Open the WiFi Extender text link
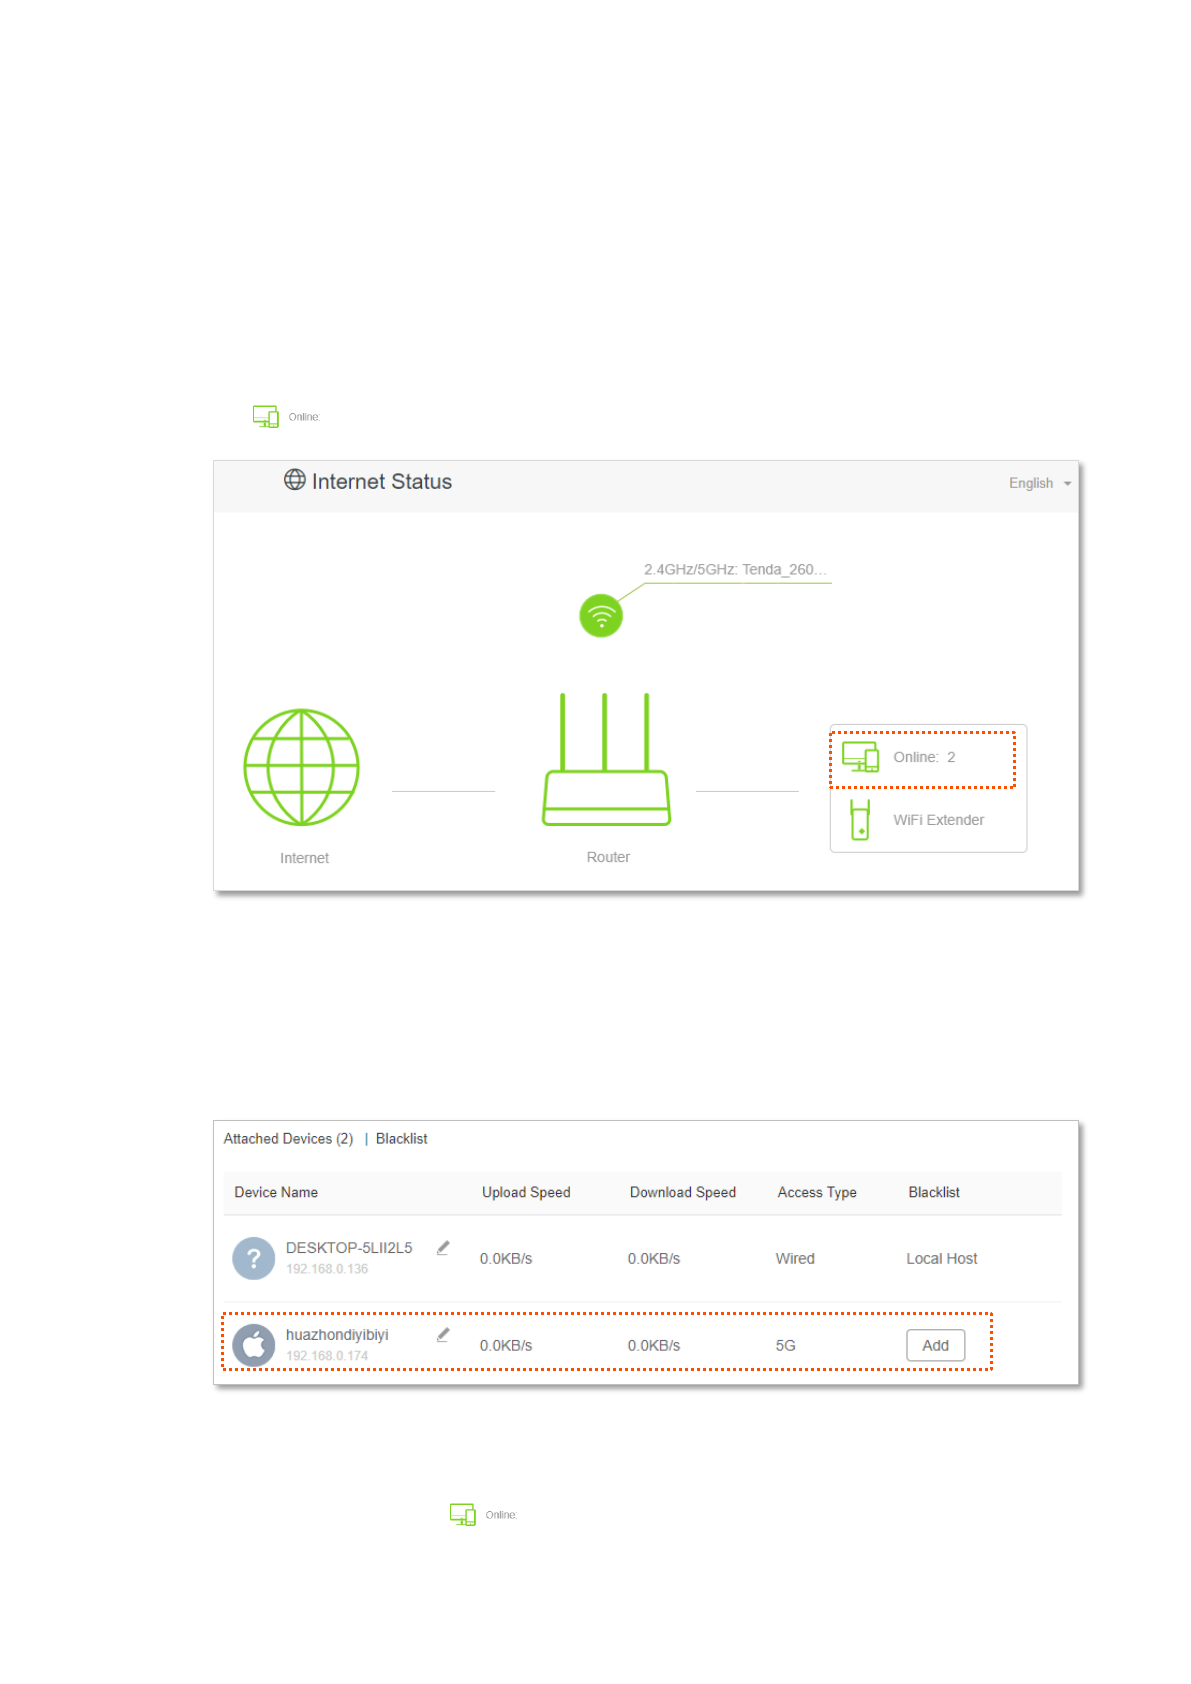1191x1684 pixels. 938,820
